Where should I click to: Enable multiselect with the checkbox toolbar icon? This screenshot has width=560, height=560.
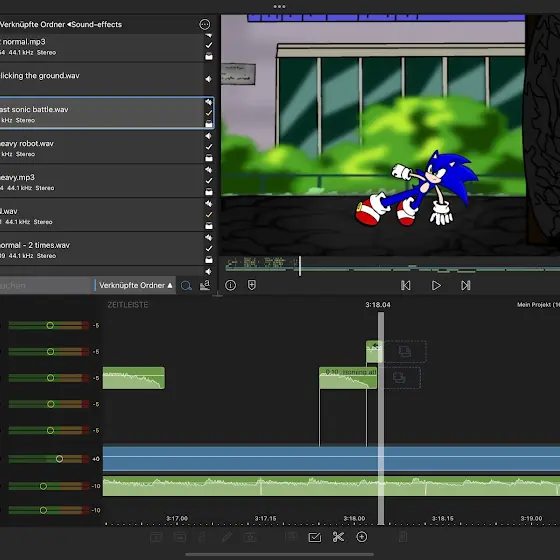point(315,537)
